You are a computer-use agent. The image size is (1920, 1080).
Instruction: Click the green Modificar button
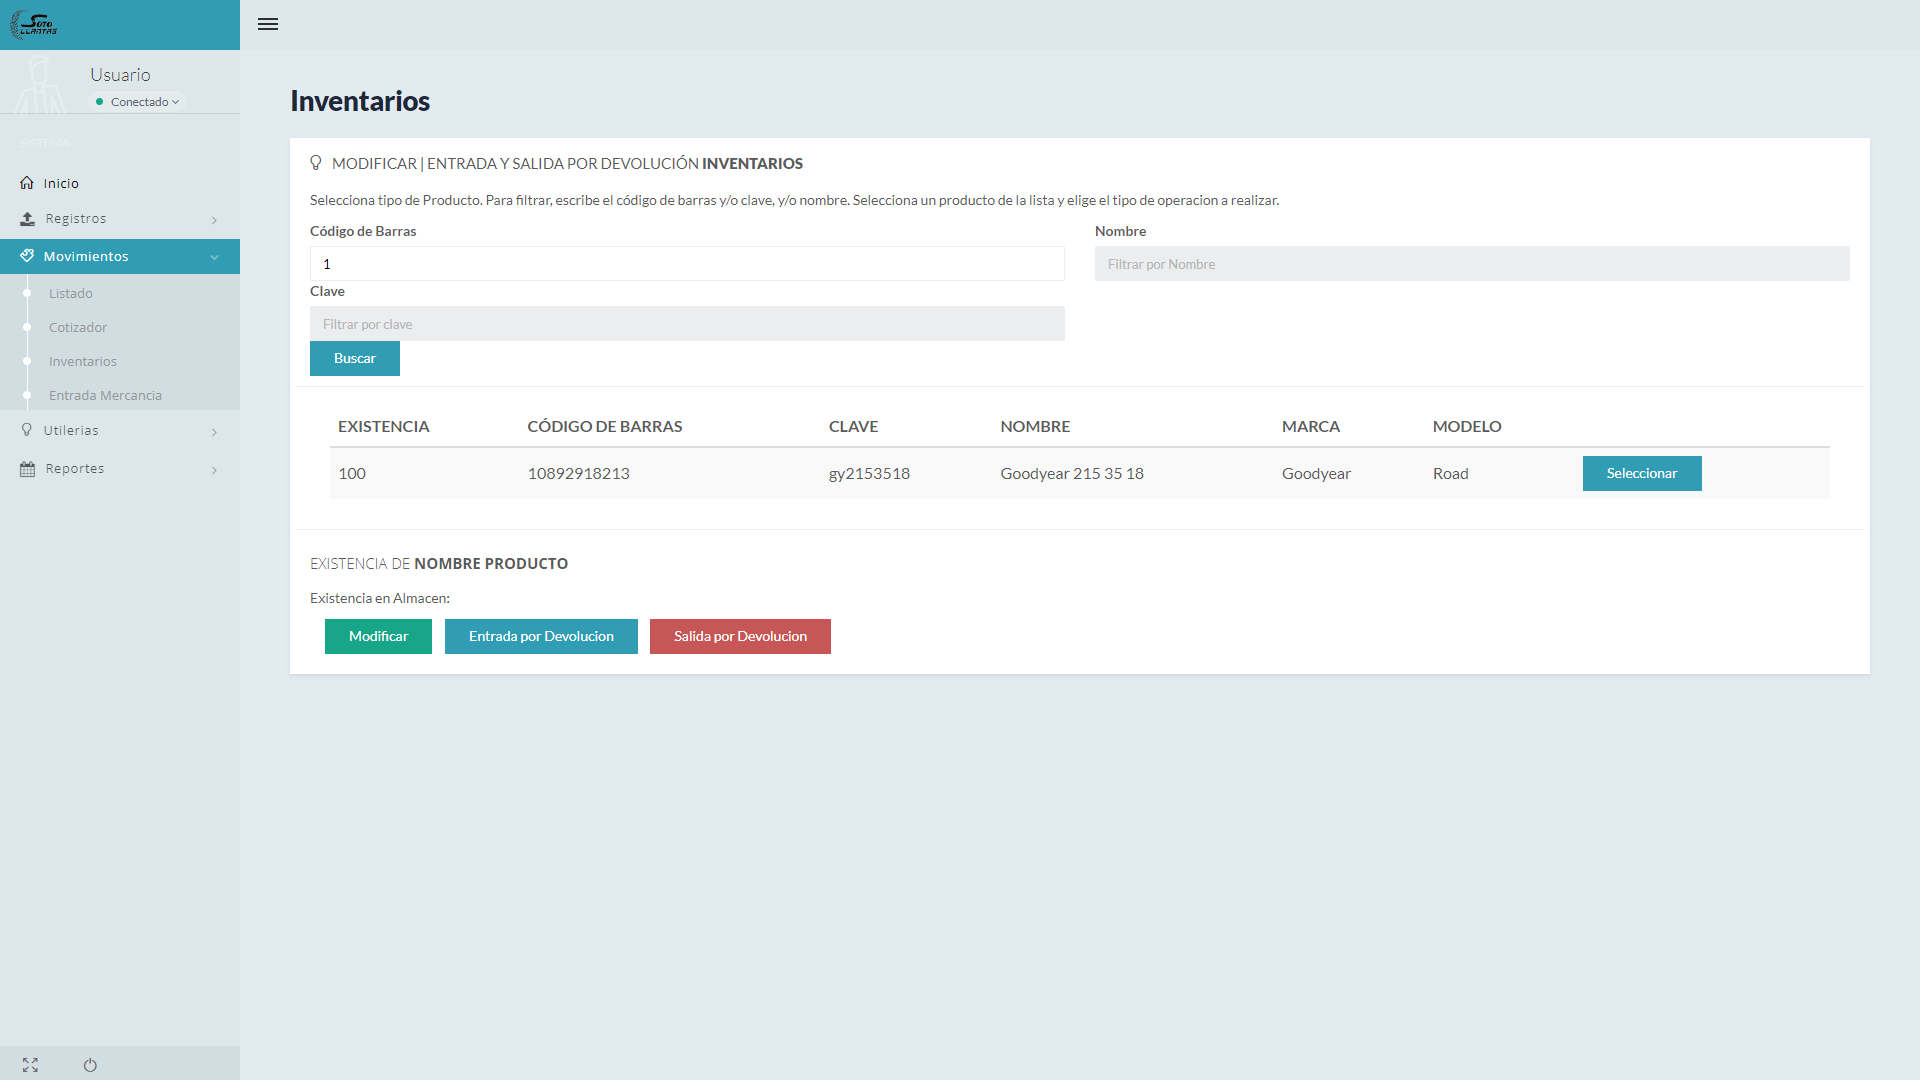click(x=378, y=636)
